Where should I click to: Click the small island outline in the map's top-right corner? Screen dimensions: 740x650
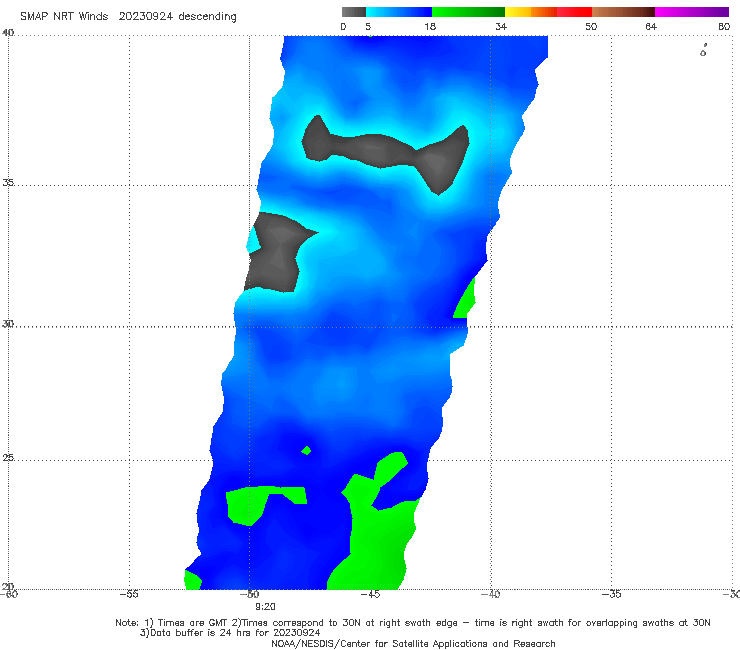point(703,51)
